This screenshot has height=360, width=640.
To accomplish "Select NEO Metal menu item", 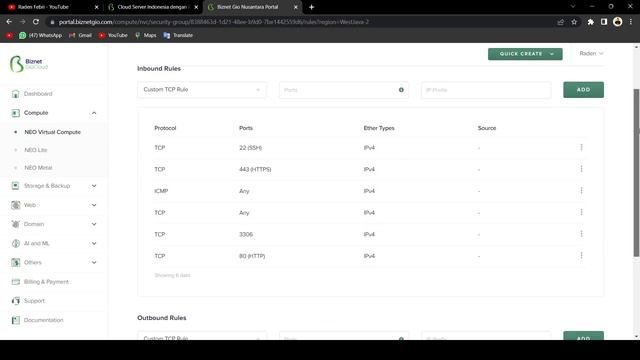I will [x=38, y=168].
